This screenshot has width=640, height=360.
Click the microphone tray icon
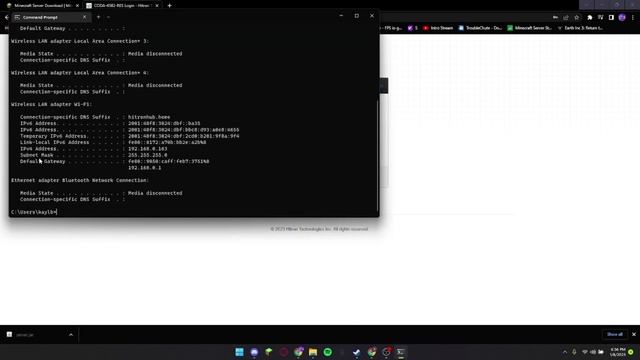574,352
